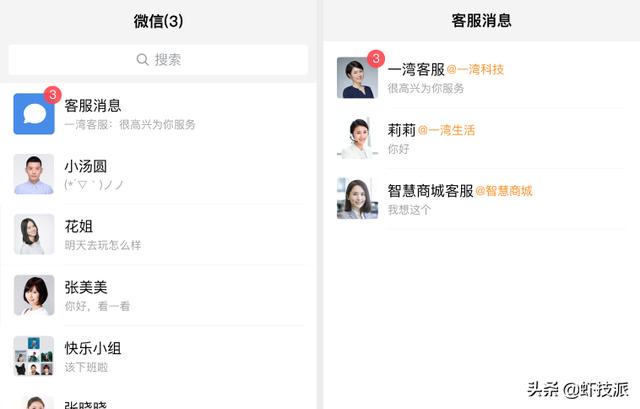Select 张美美's profile avatar
Screen dimensions: 640x409
(34, 296)
